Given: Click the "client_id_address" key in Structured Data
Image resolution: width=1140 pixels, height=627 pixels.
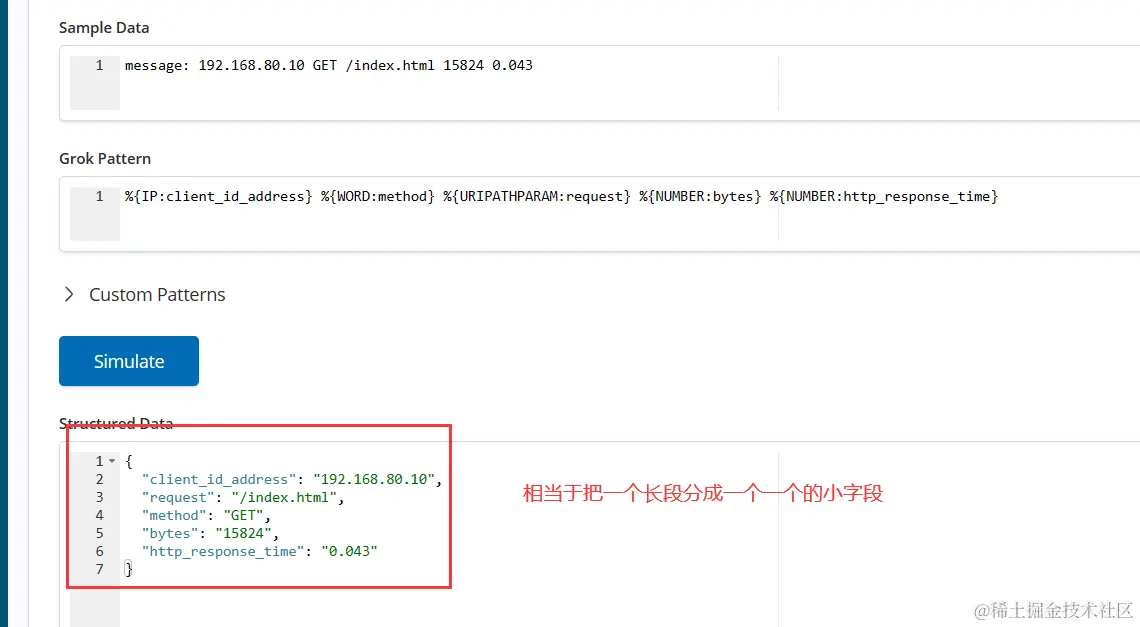Looking at the screenshot, I should tap(219, 479).
